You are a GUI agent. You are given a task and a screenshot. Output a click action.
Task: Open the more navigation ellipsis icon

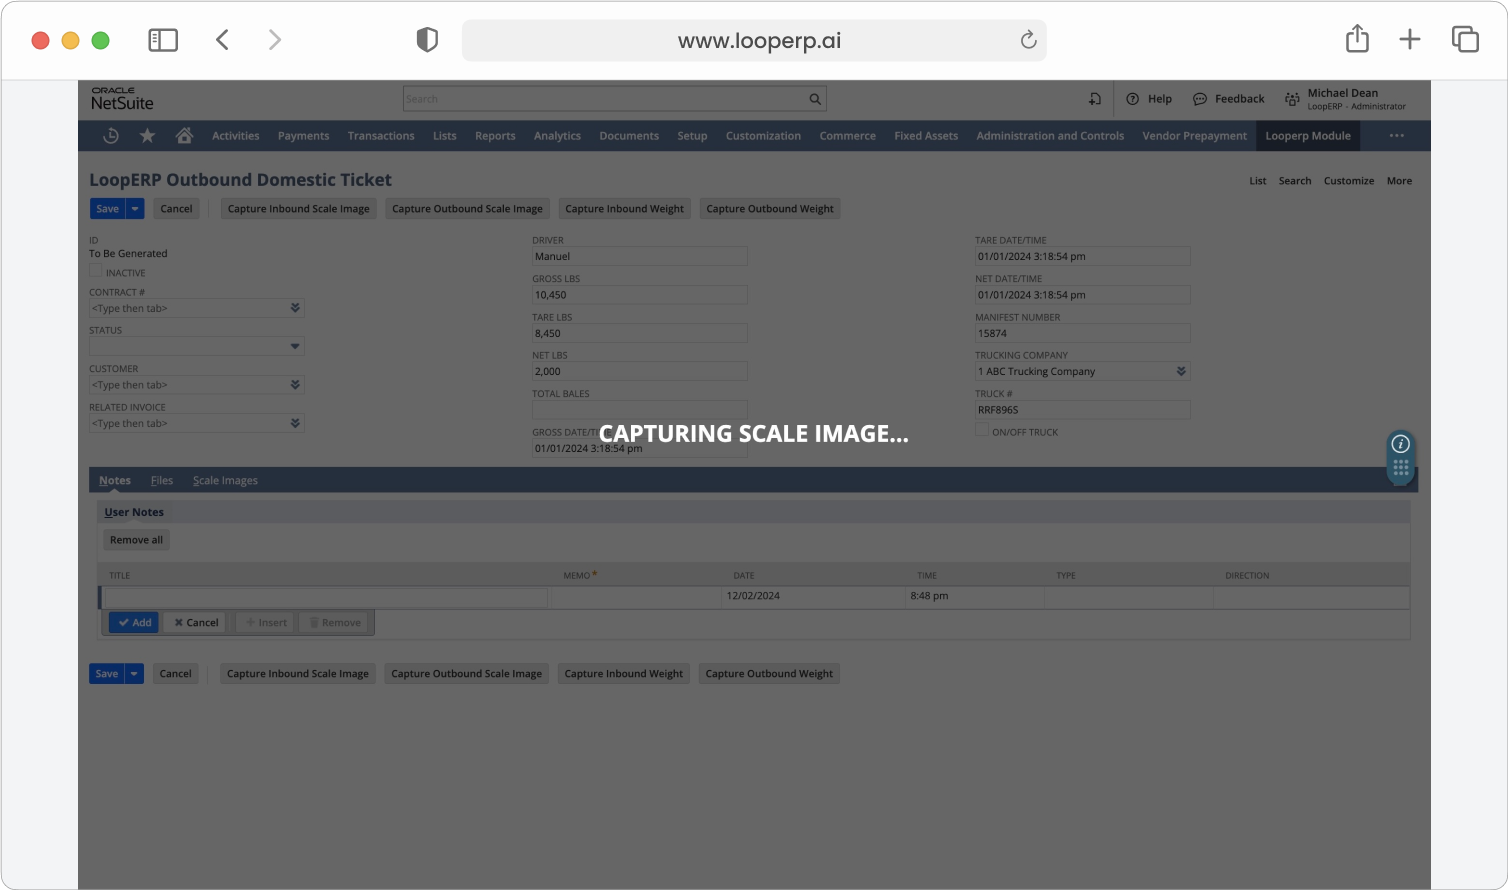1397,136
